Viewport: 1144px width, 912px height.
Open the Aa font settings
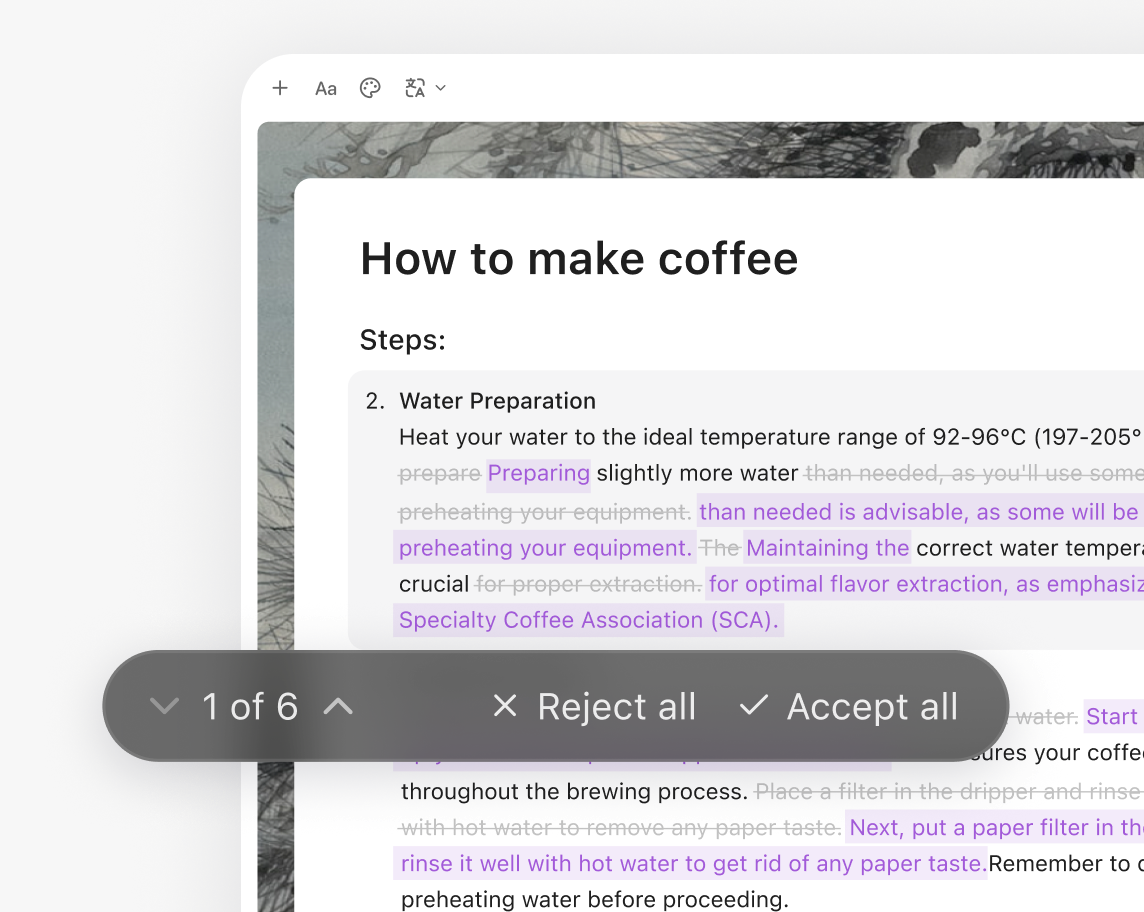coord(325,89)
